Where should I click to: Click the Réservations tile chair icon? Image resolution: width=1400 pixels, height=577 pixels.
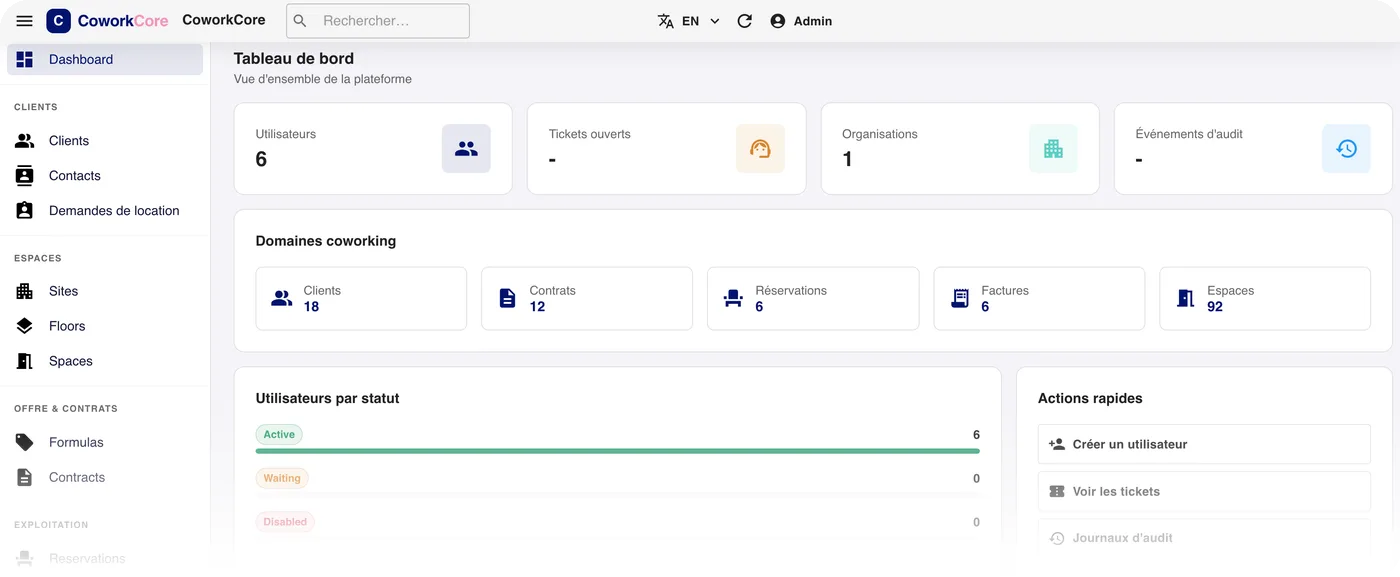pyautogui.click(x=734, y=298)
